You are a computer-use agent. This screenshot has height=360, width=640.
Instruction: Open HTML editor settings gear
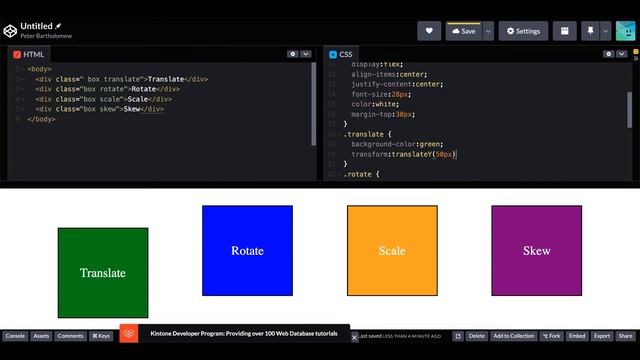[x=293, y=54]
